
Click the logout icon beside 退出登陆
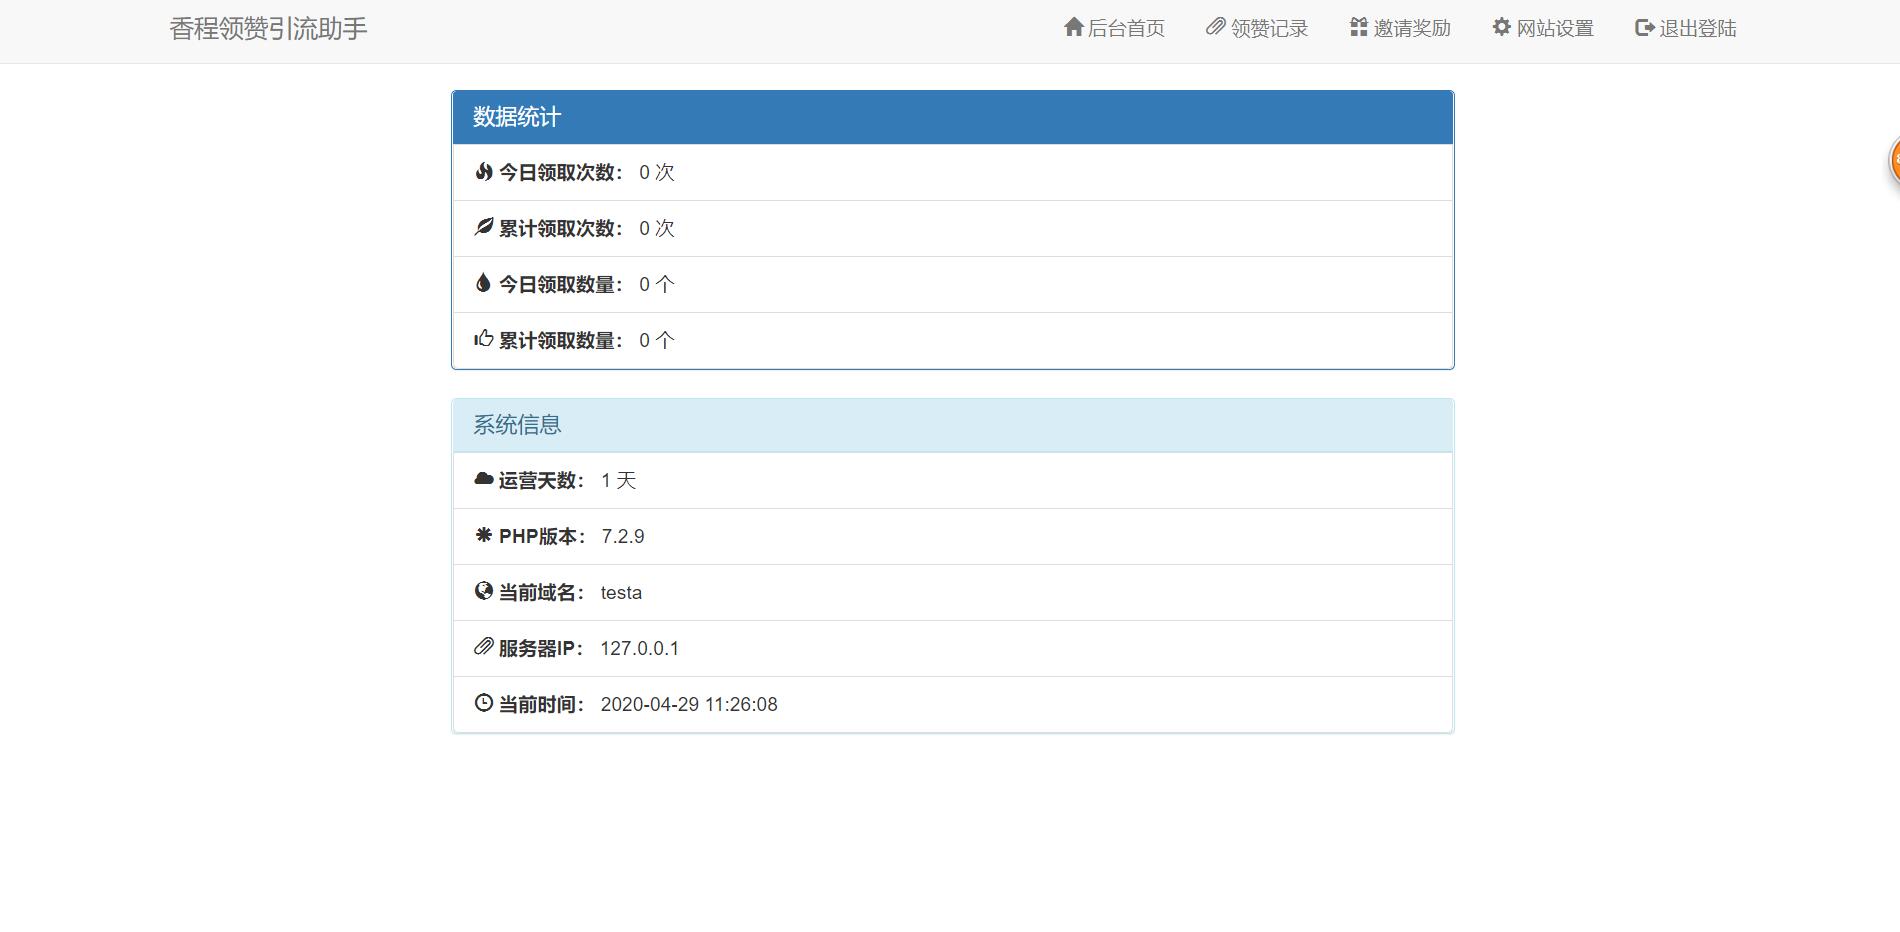point(1643,27)
